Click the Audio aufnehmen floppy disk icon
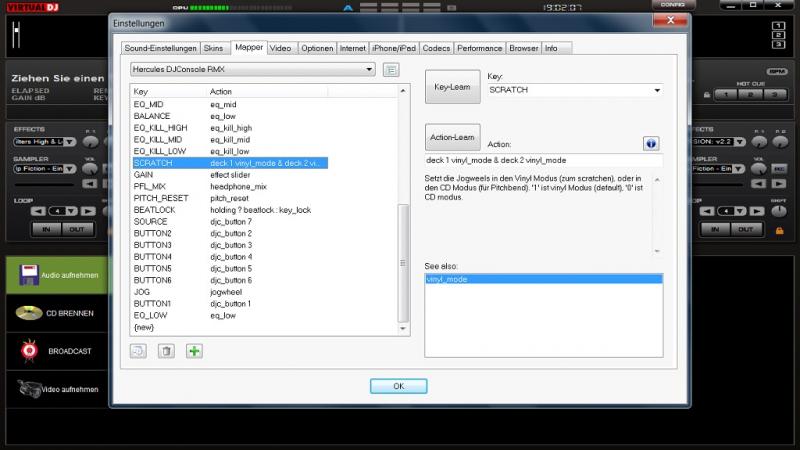The height and width of the screenshot is (450, 800). point(30,275)
